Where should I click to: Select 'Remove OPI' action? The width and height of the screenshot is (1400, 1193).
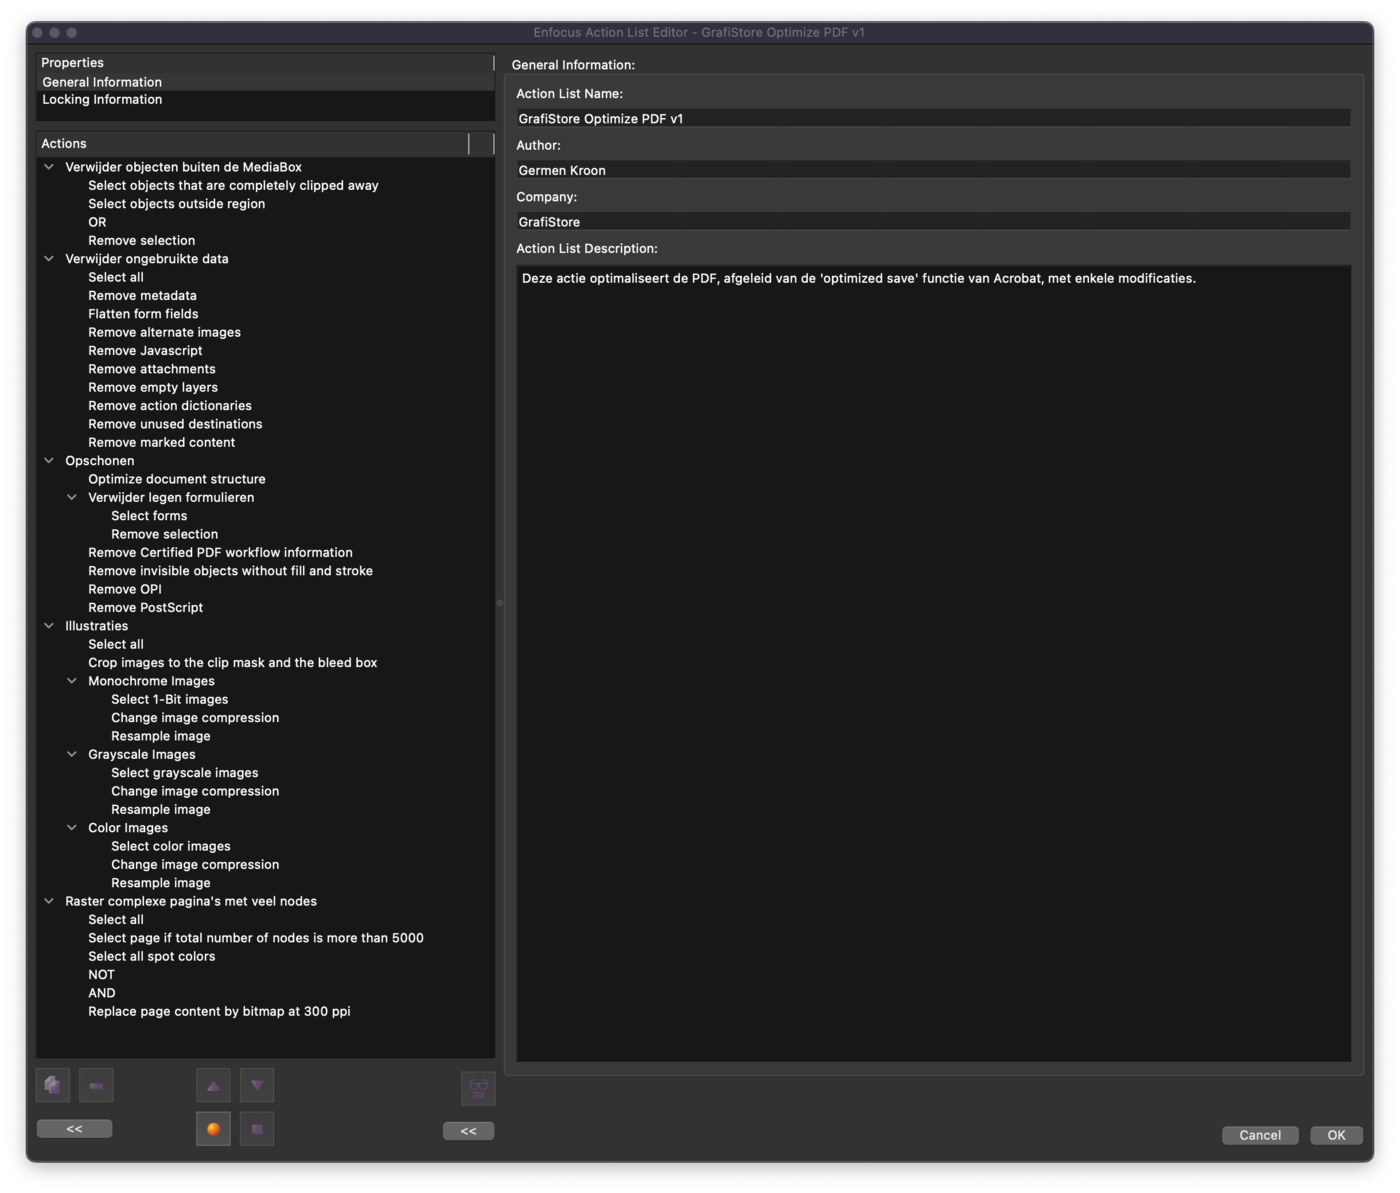pos(125,589)
